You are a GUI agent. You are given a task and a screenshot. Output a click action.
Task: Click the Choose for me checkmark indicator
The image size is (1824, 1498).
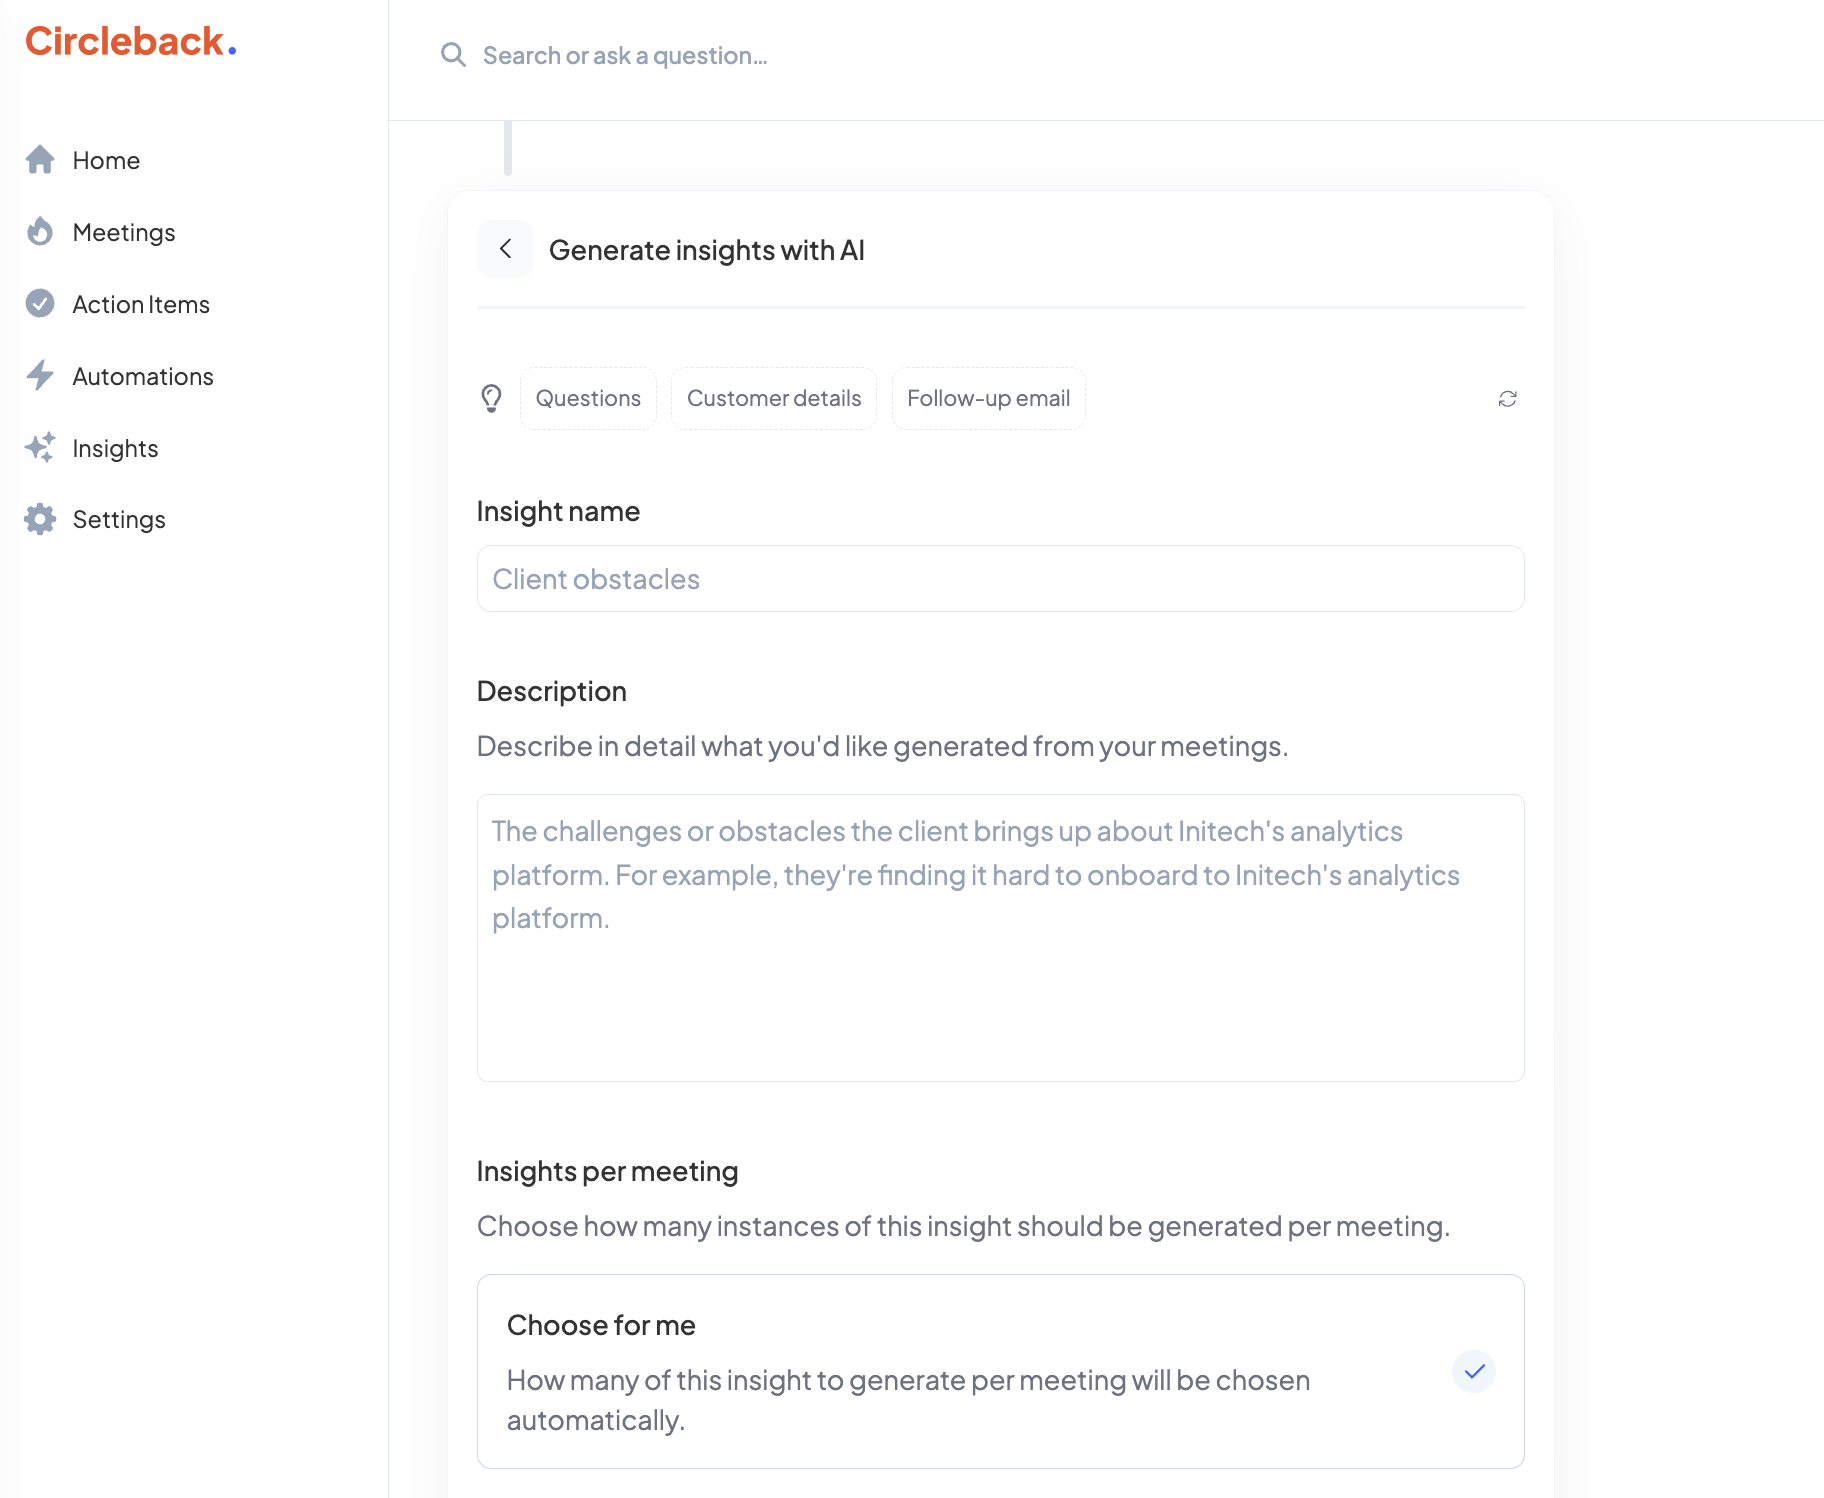(x=1474, y=1371)
